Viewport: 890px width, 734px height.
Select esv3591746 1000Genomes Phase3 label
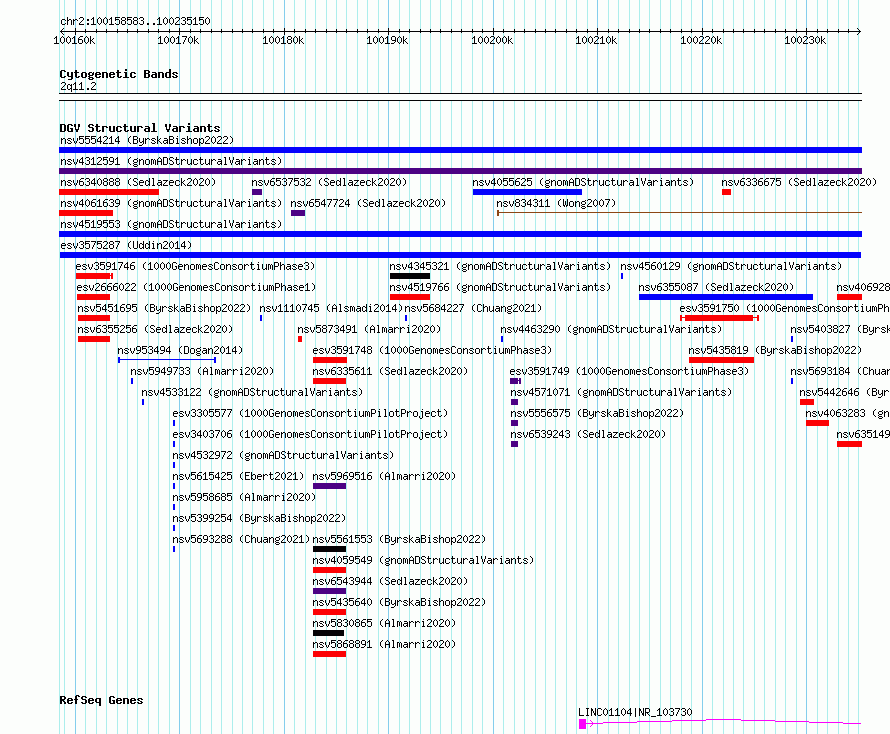click(195, 266)
